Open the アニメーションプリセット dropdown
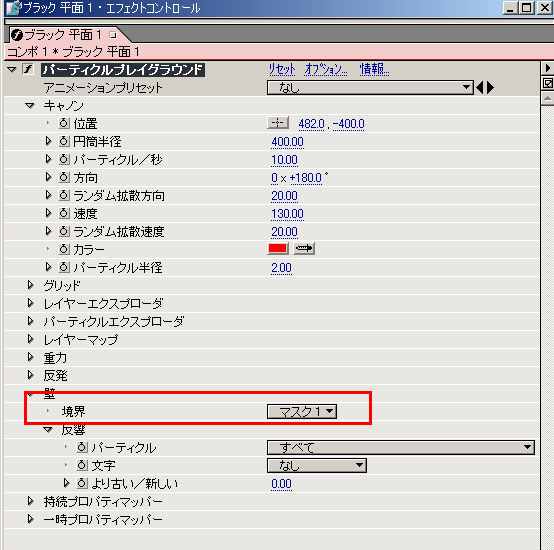Viewport: 554px width, 550px height. point(370,87)
